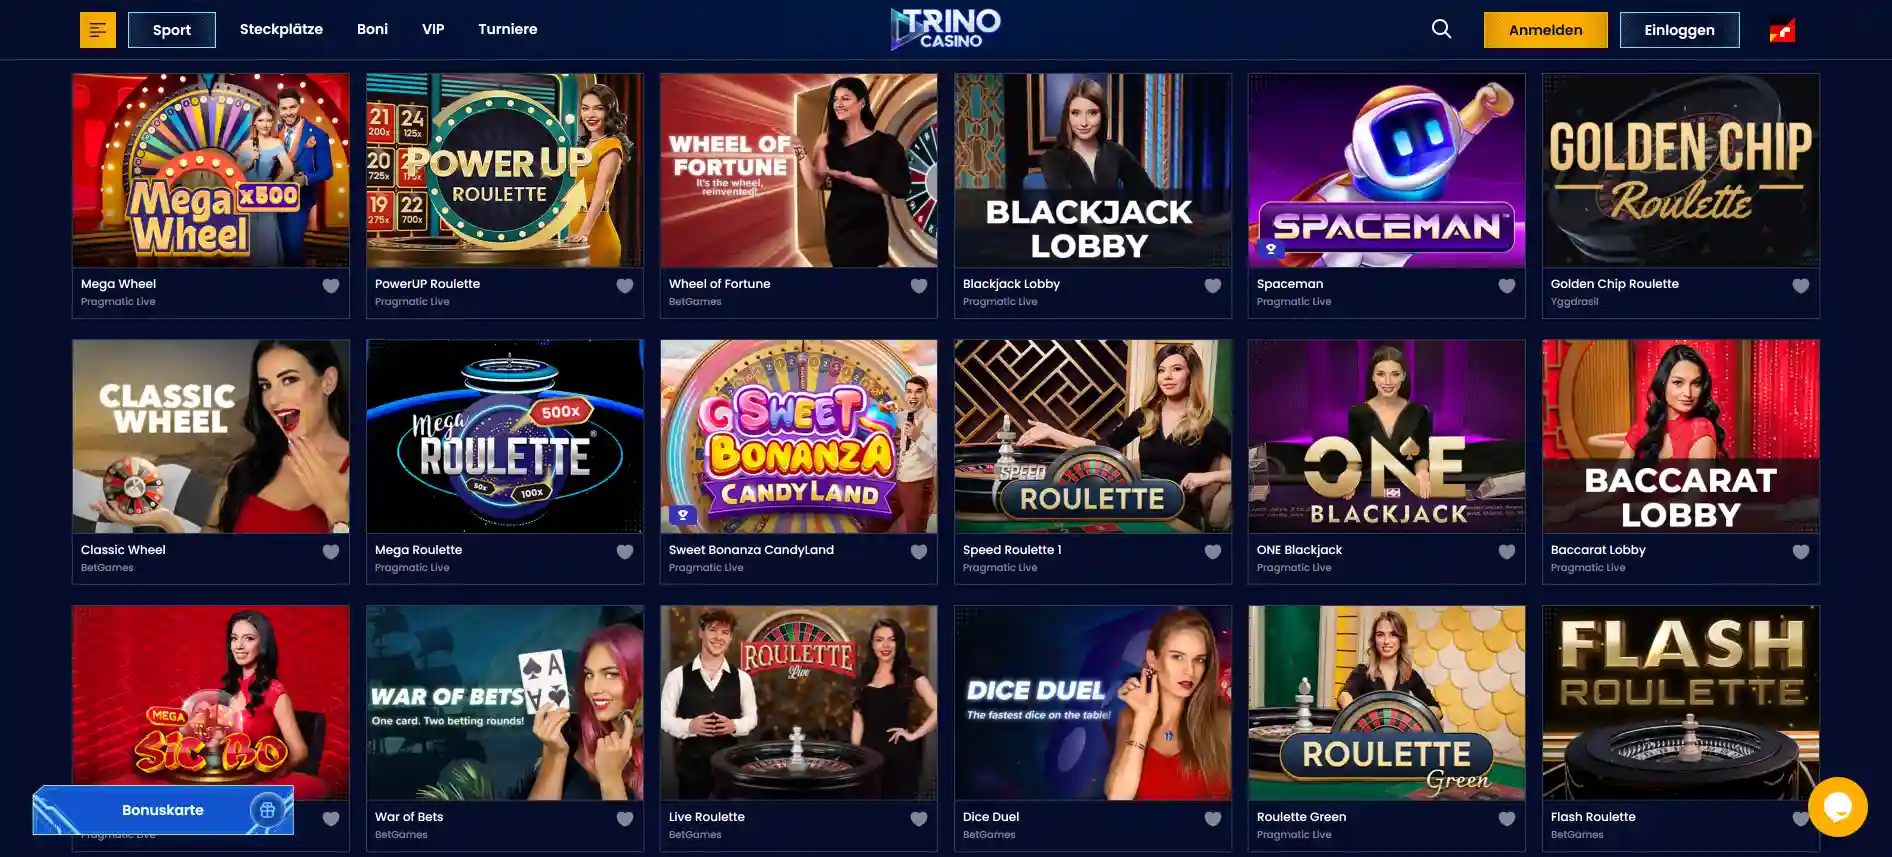This screenshot has width=1892, height=857.
Task: Favorite the Sweet Bonanza CandyLand game
Action: [919, 552]
